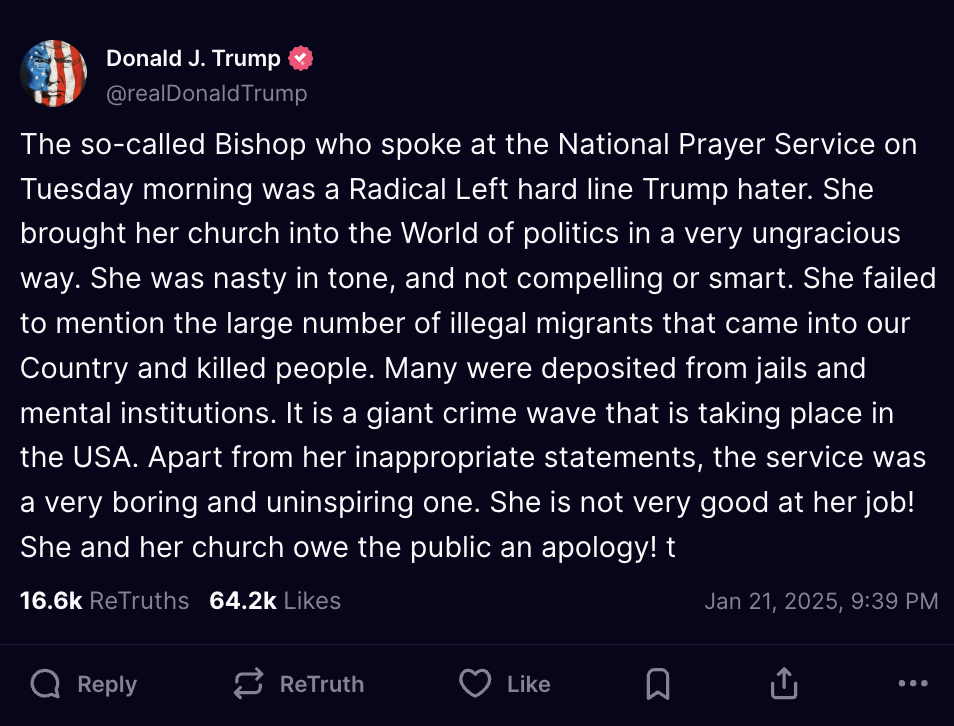Click the ReTruth text label
954x726 pixels.
tap(322, 684)
